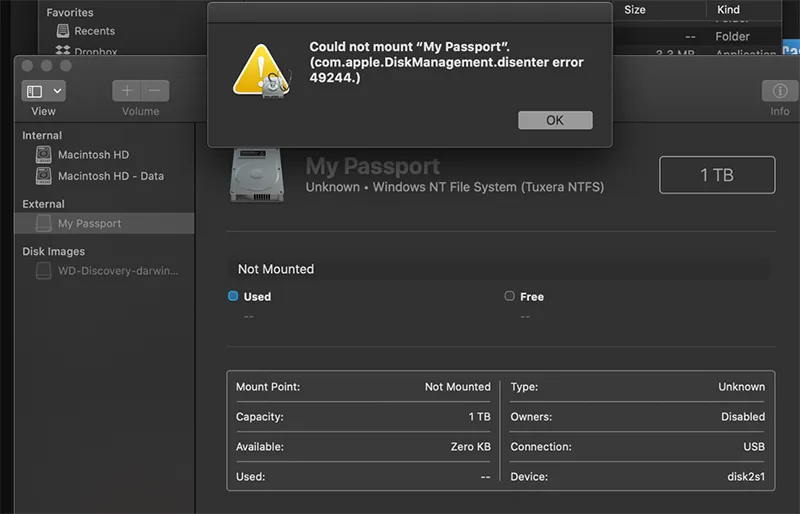Click the sidebar View toggle icon
This screenshot has width=800, height=514.
tap(35, 91)
